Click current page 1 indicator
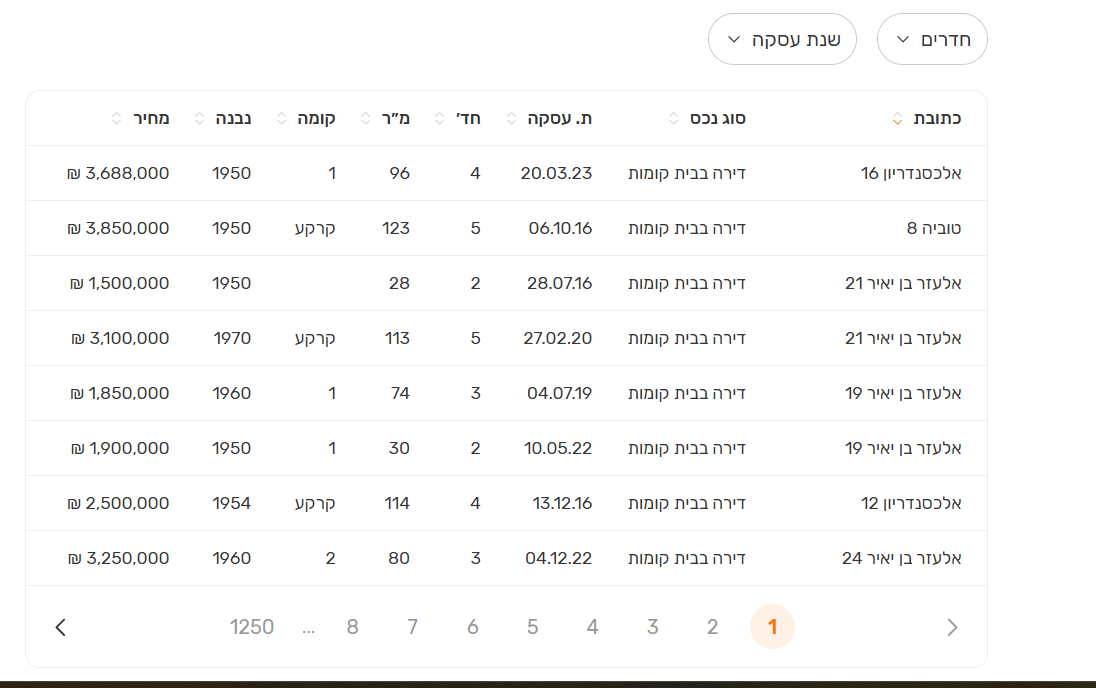1096x688 pixels. pos(772,627)
